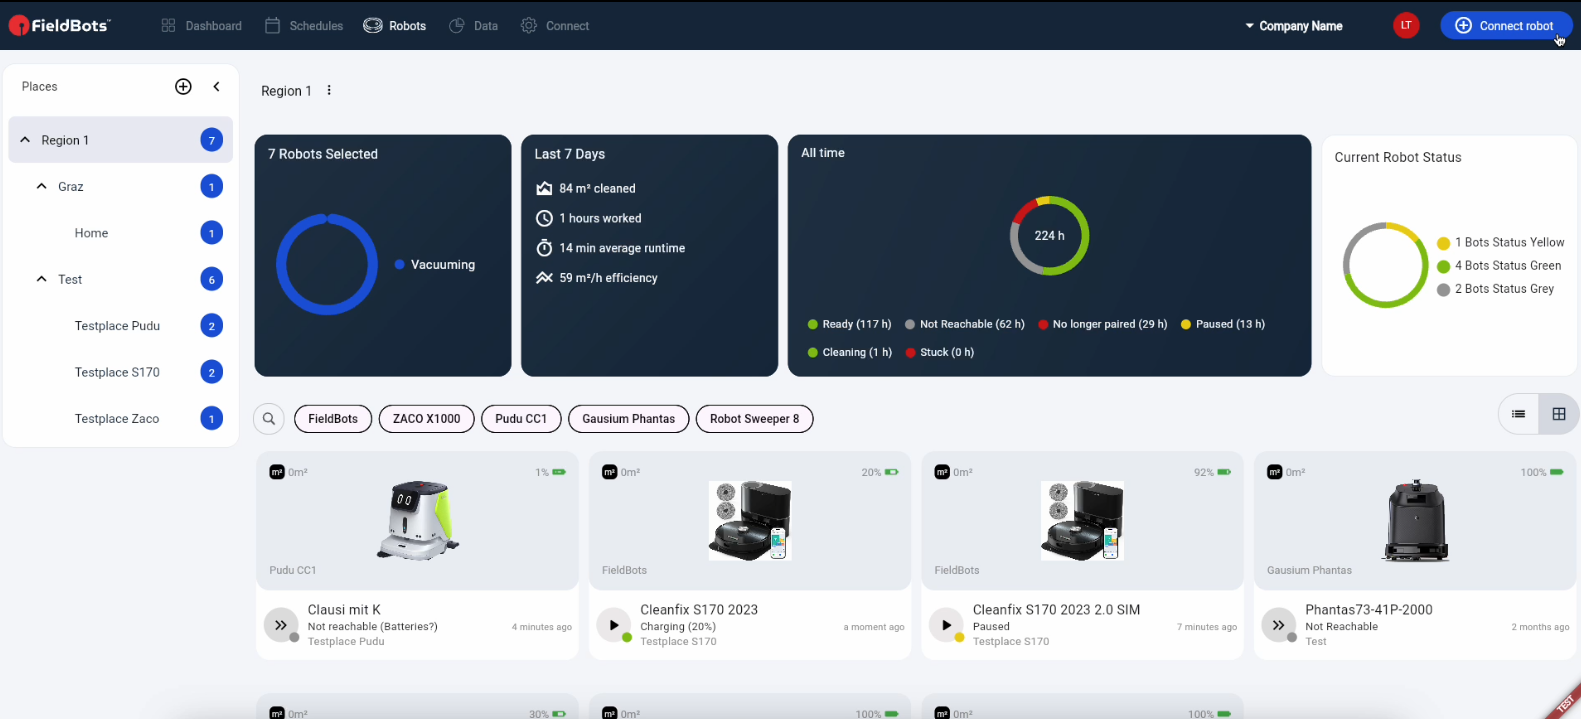This screenshot has width=1581, height=719.
Task: Filter by Gausium Phantas chip
Action: [x=628, y=419]
